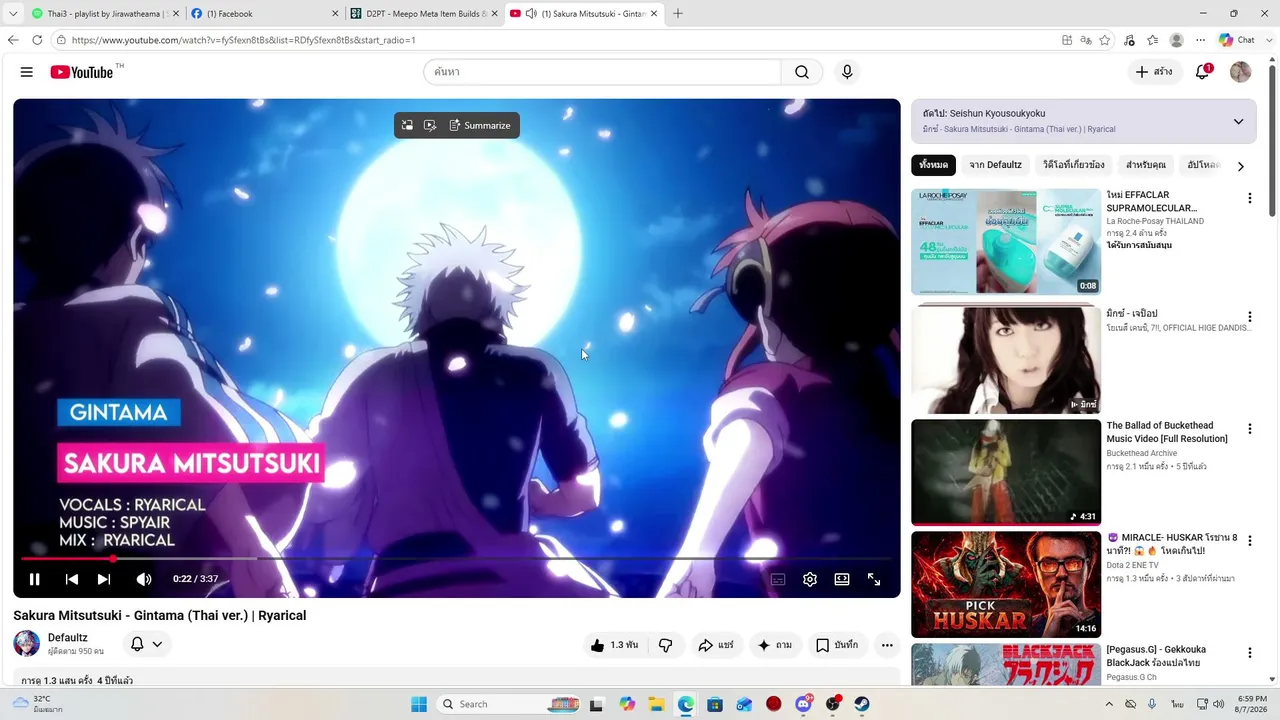This screenshot has width=1280, height=720.
Task: Open options for the HUSKAR video
Action: tap(1249, 541)
